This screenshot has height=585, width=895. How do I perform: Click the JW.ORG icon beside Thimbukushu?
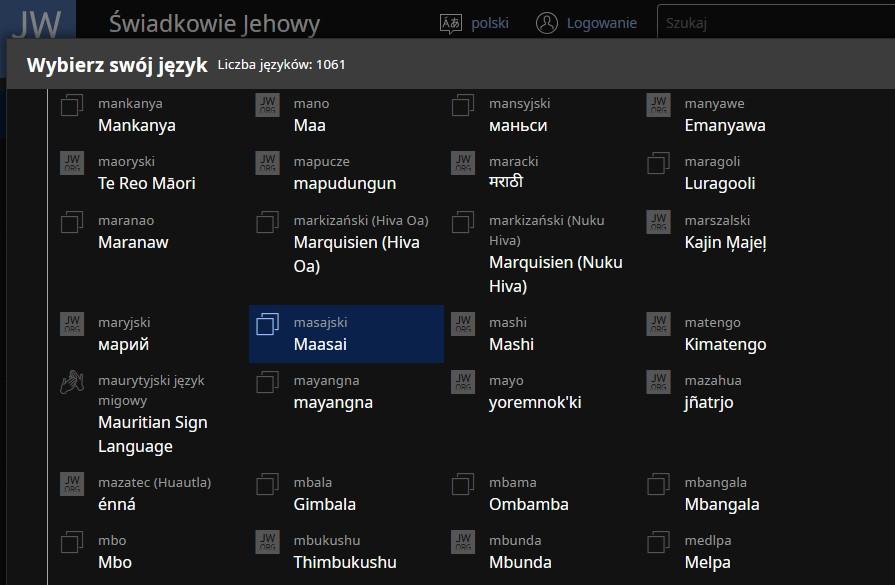[x=267, y=542]
